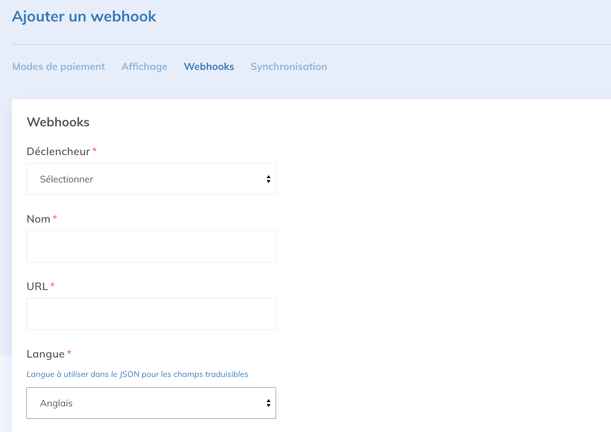
Task: Click the Langue JSON help text
Action: pyautogui.click(x=137, y=374)
